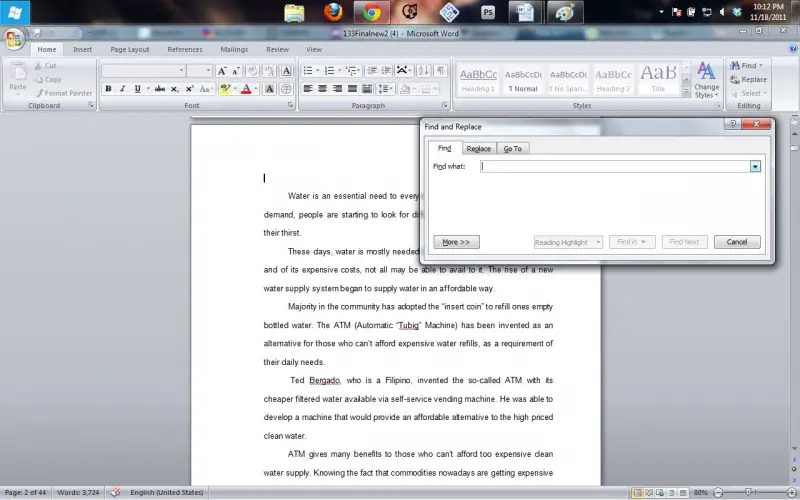Screen dimensions: 800x500
Task: Open help for Find and Replace dialog
Action: point(732,124)
